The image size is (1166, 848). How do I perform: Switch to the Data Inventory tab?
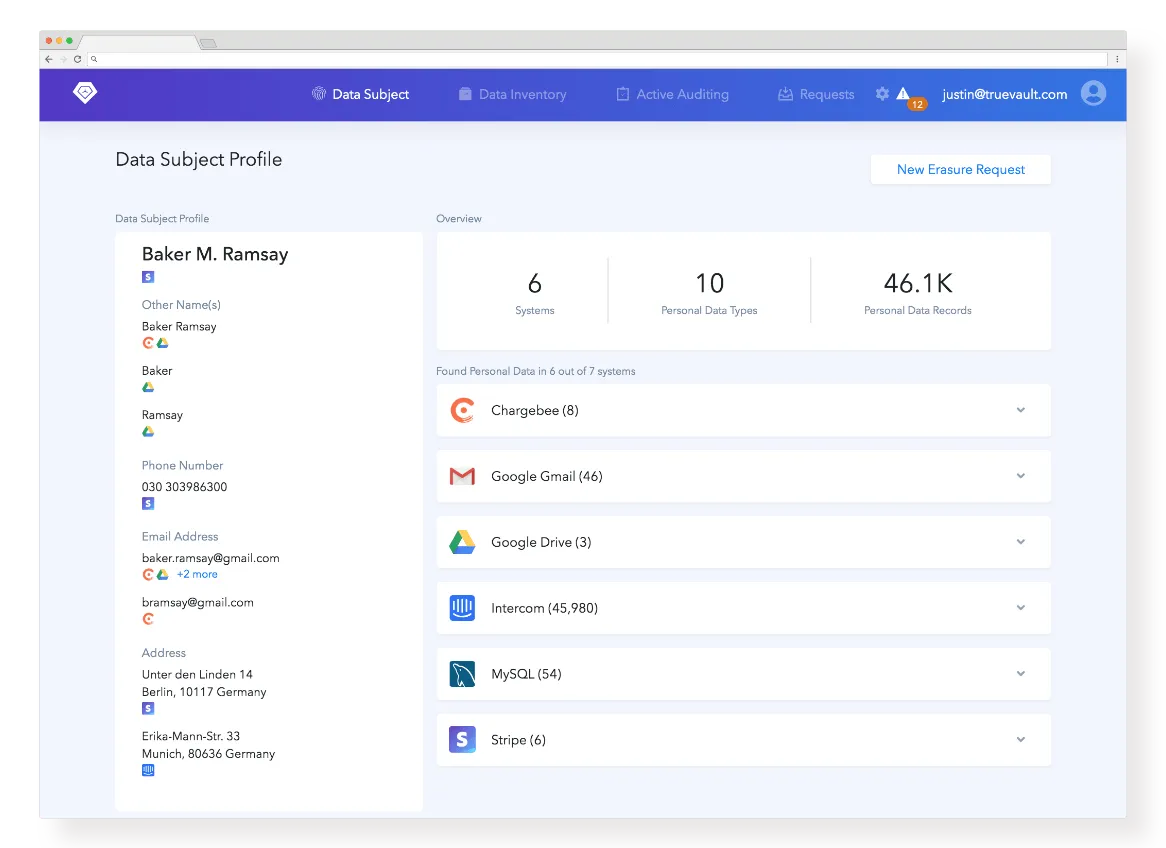(x=512, y=94)
